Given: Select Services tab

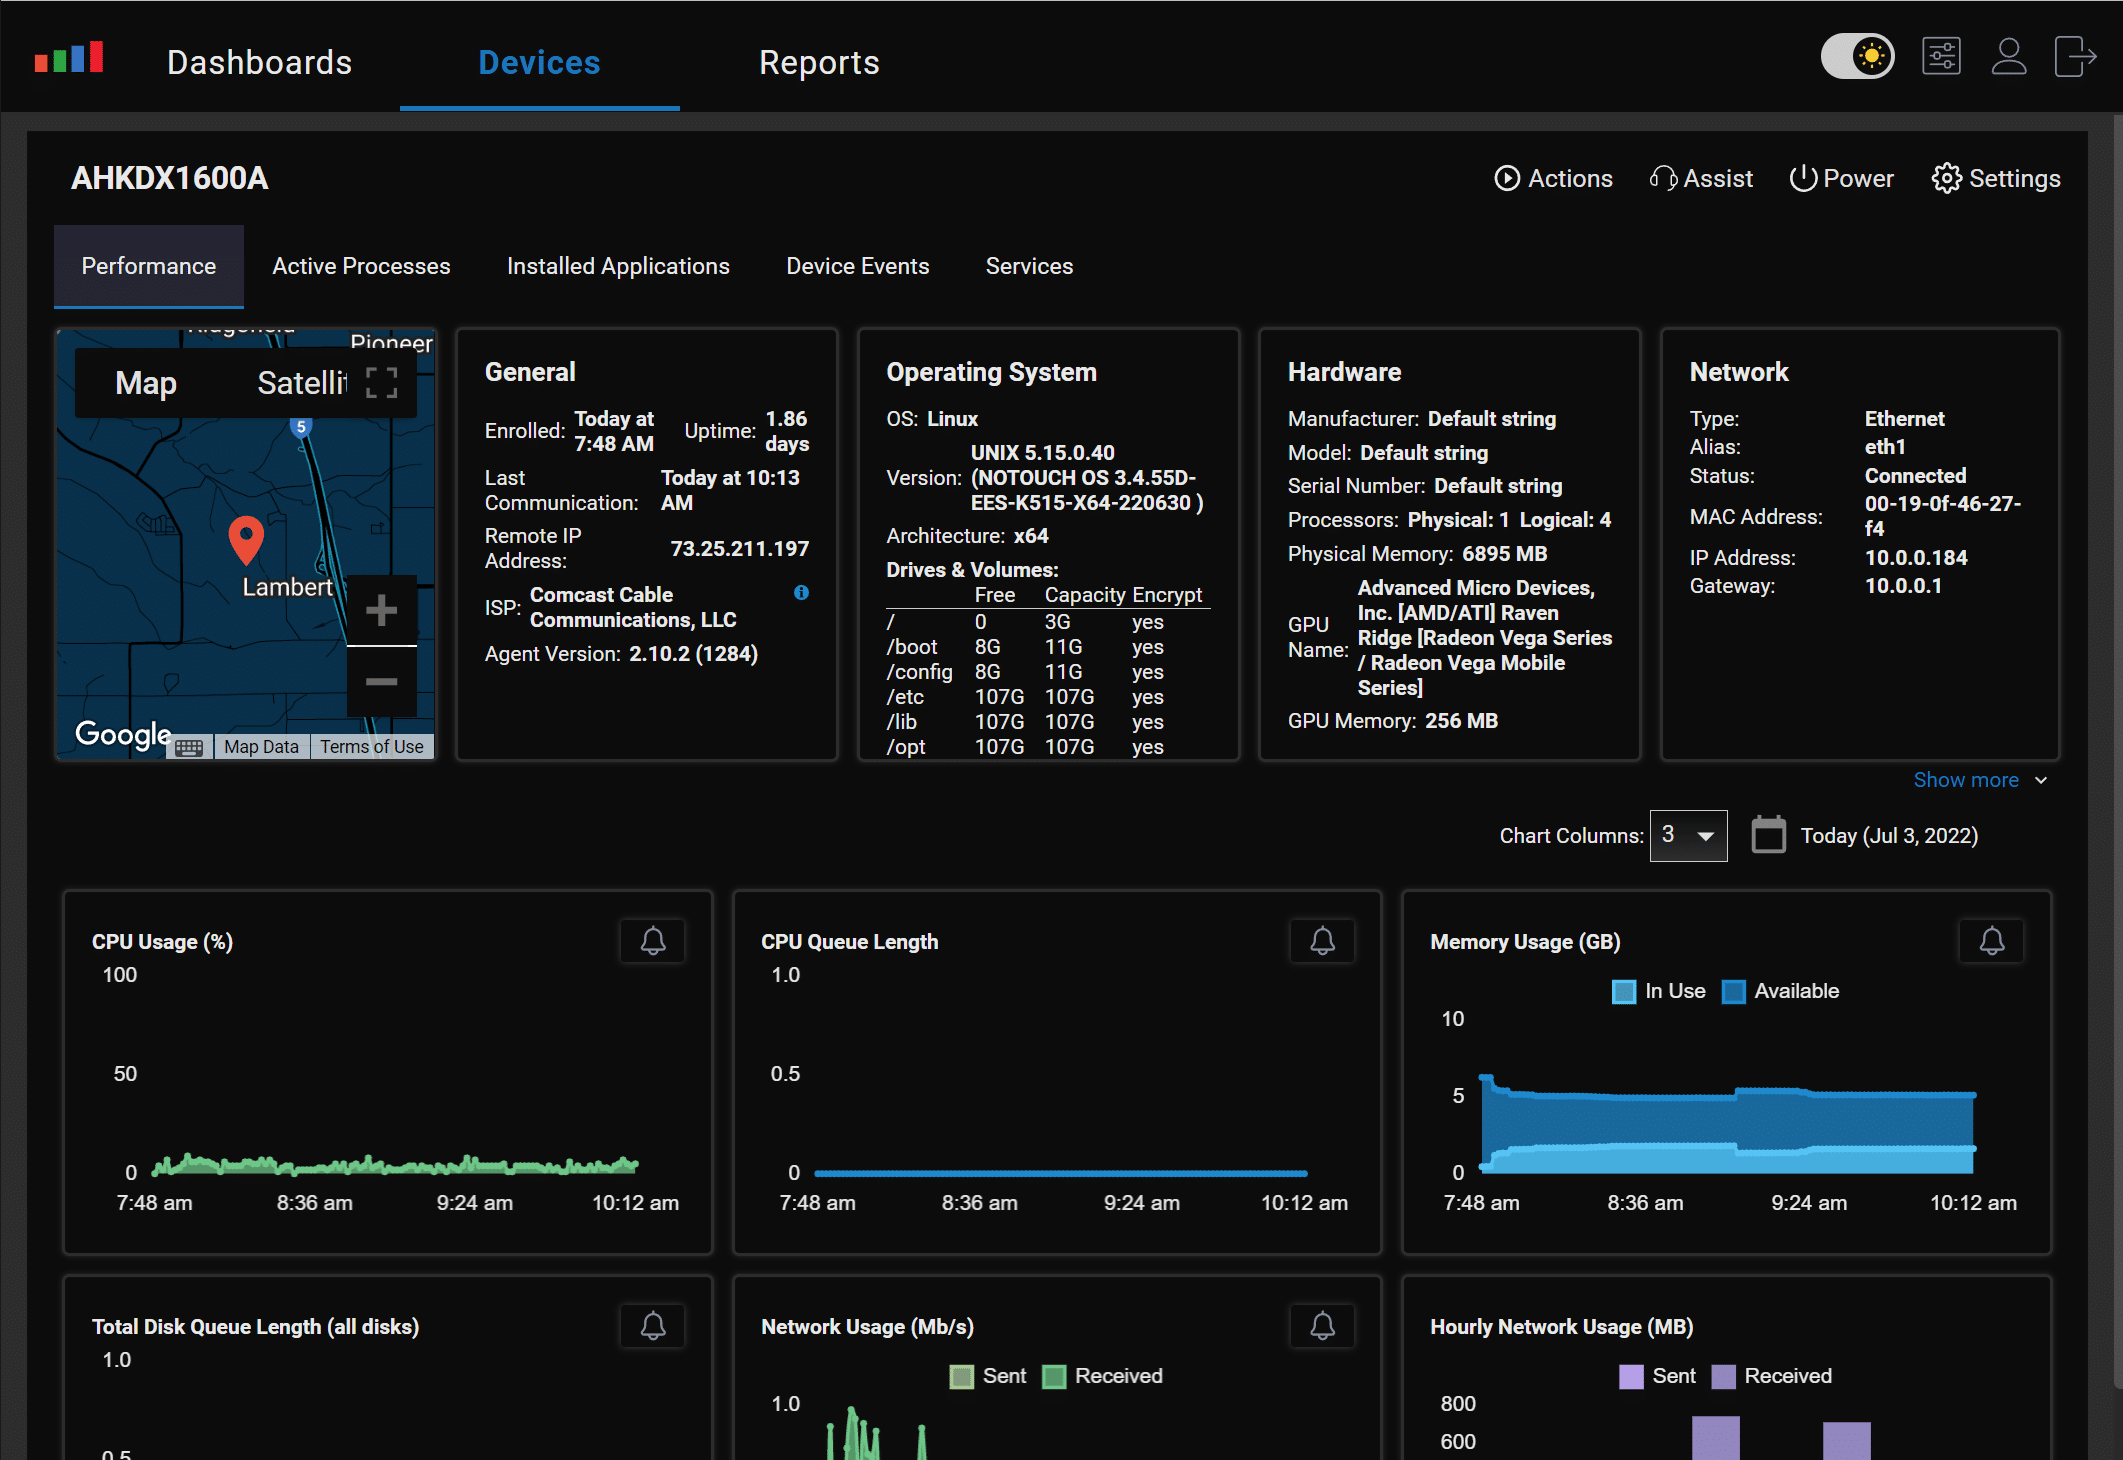Looking at the screenshot, I should click(1029, 266).
